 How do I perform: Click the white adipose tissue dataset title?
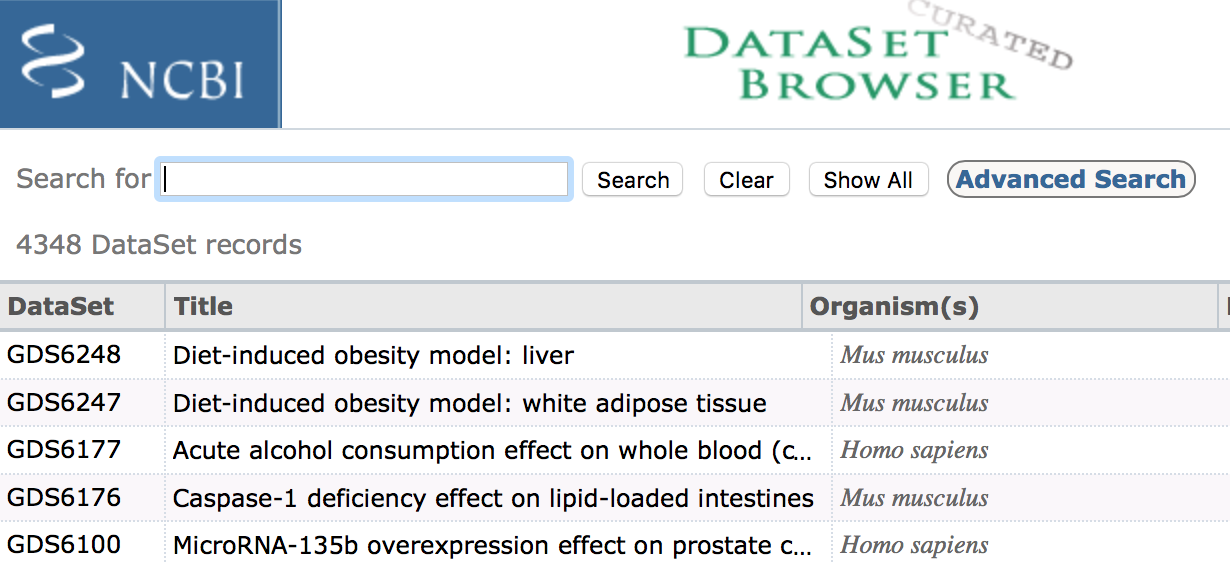(x=469, y=403)
